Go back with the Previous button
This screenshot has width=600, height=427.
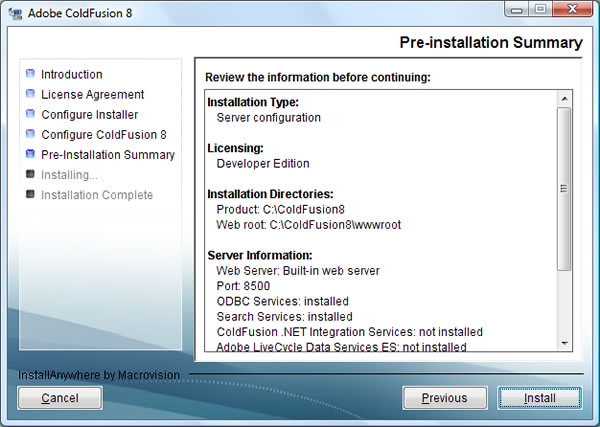point(445,398)
